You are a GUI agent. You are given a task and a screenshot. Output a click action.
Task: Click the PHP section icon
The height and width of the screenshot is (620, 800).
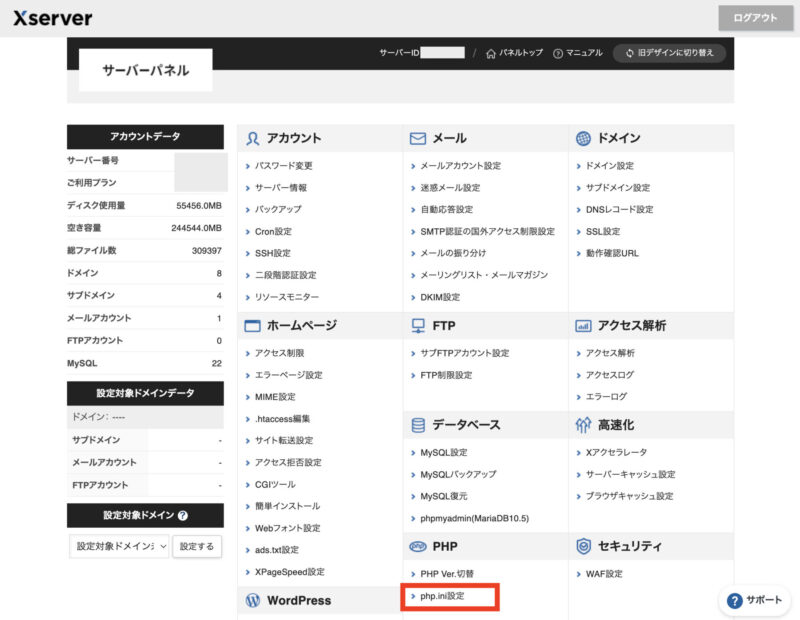click(x=417, y=546)
